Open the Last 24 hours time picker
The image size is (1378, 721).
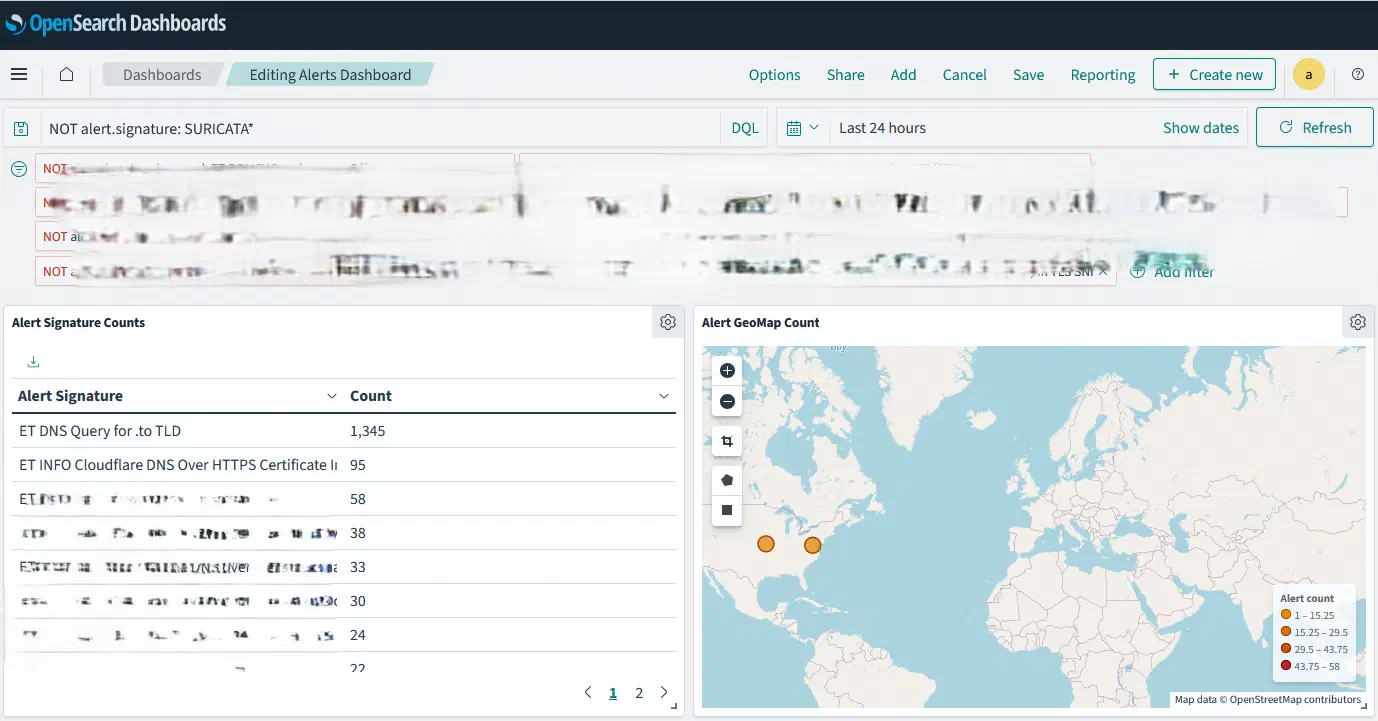point(882,128)
